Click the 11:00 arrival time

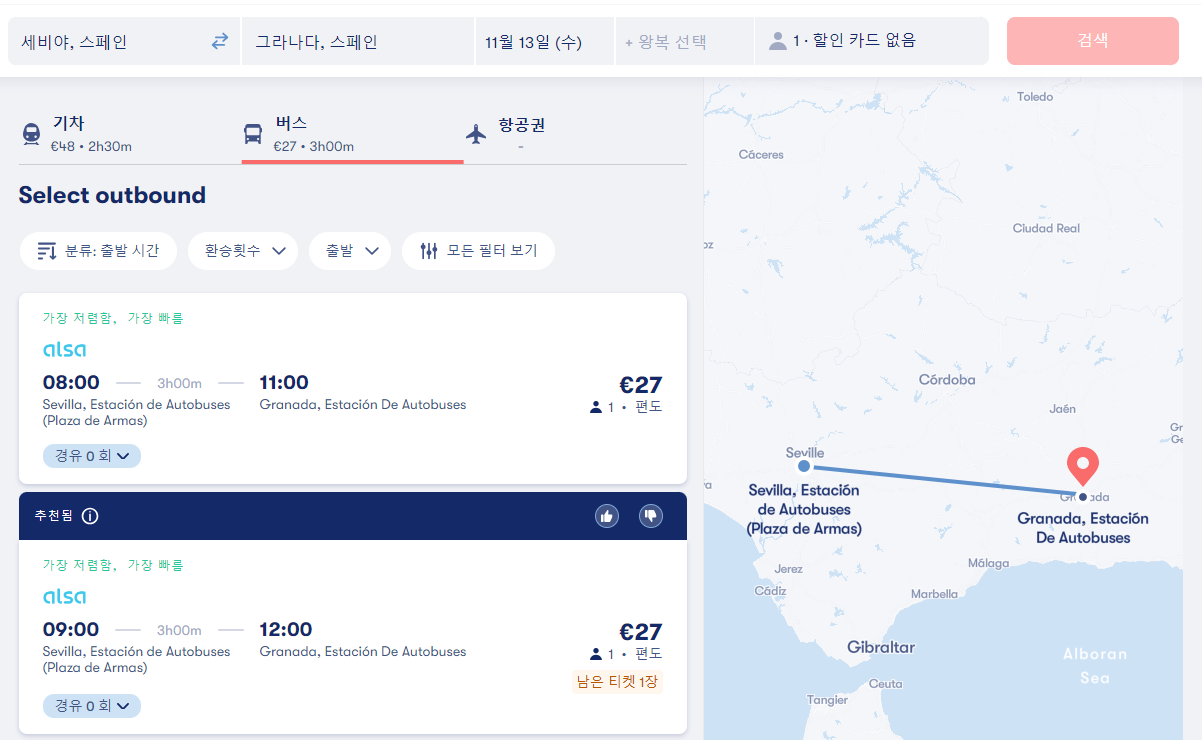coord(284,382)
